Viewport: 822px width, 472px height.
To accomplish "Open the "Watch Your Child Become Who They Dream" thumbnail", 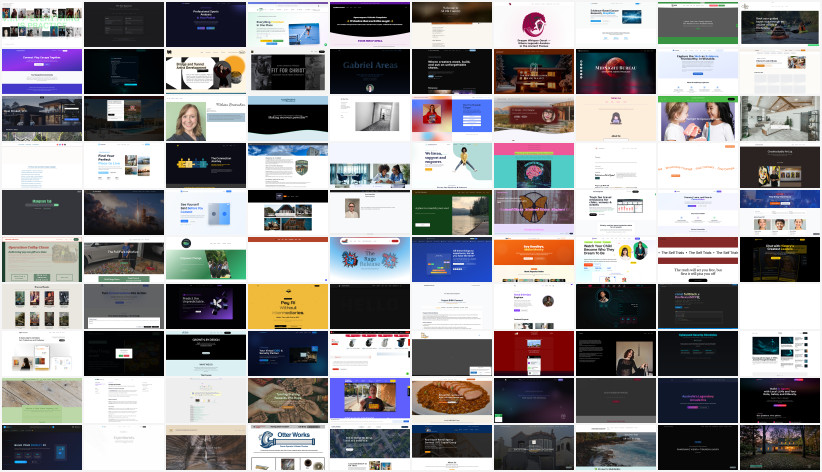I will point(616,260).
